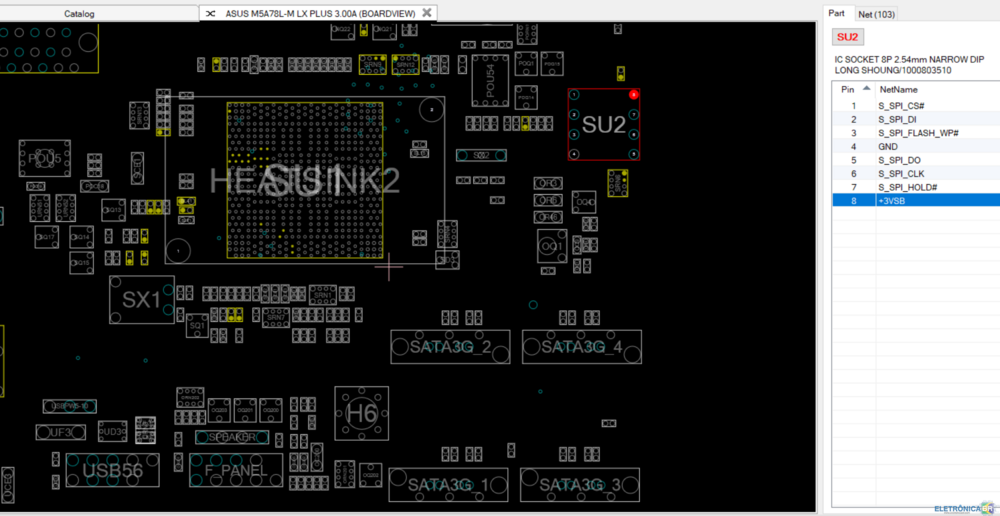Select the yellow SRN8 resistor network below SU2
The width and height of the screenshot is (1000, 516).
(618, 183)
